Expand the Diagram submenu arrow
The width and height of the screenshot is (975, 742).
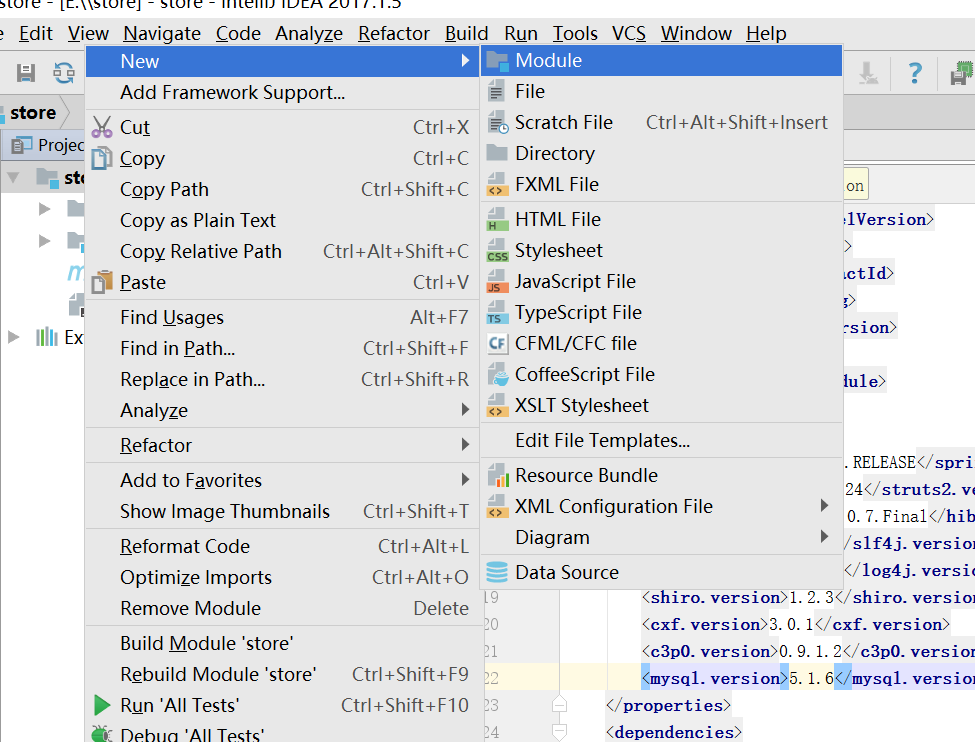pos(825,536)
